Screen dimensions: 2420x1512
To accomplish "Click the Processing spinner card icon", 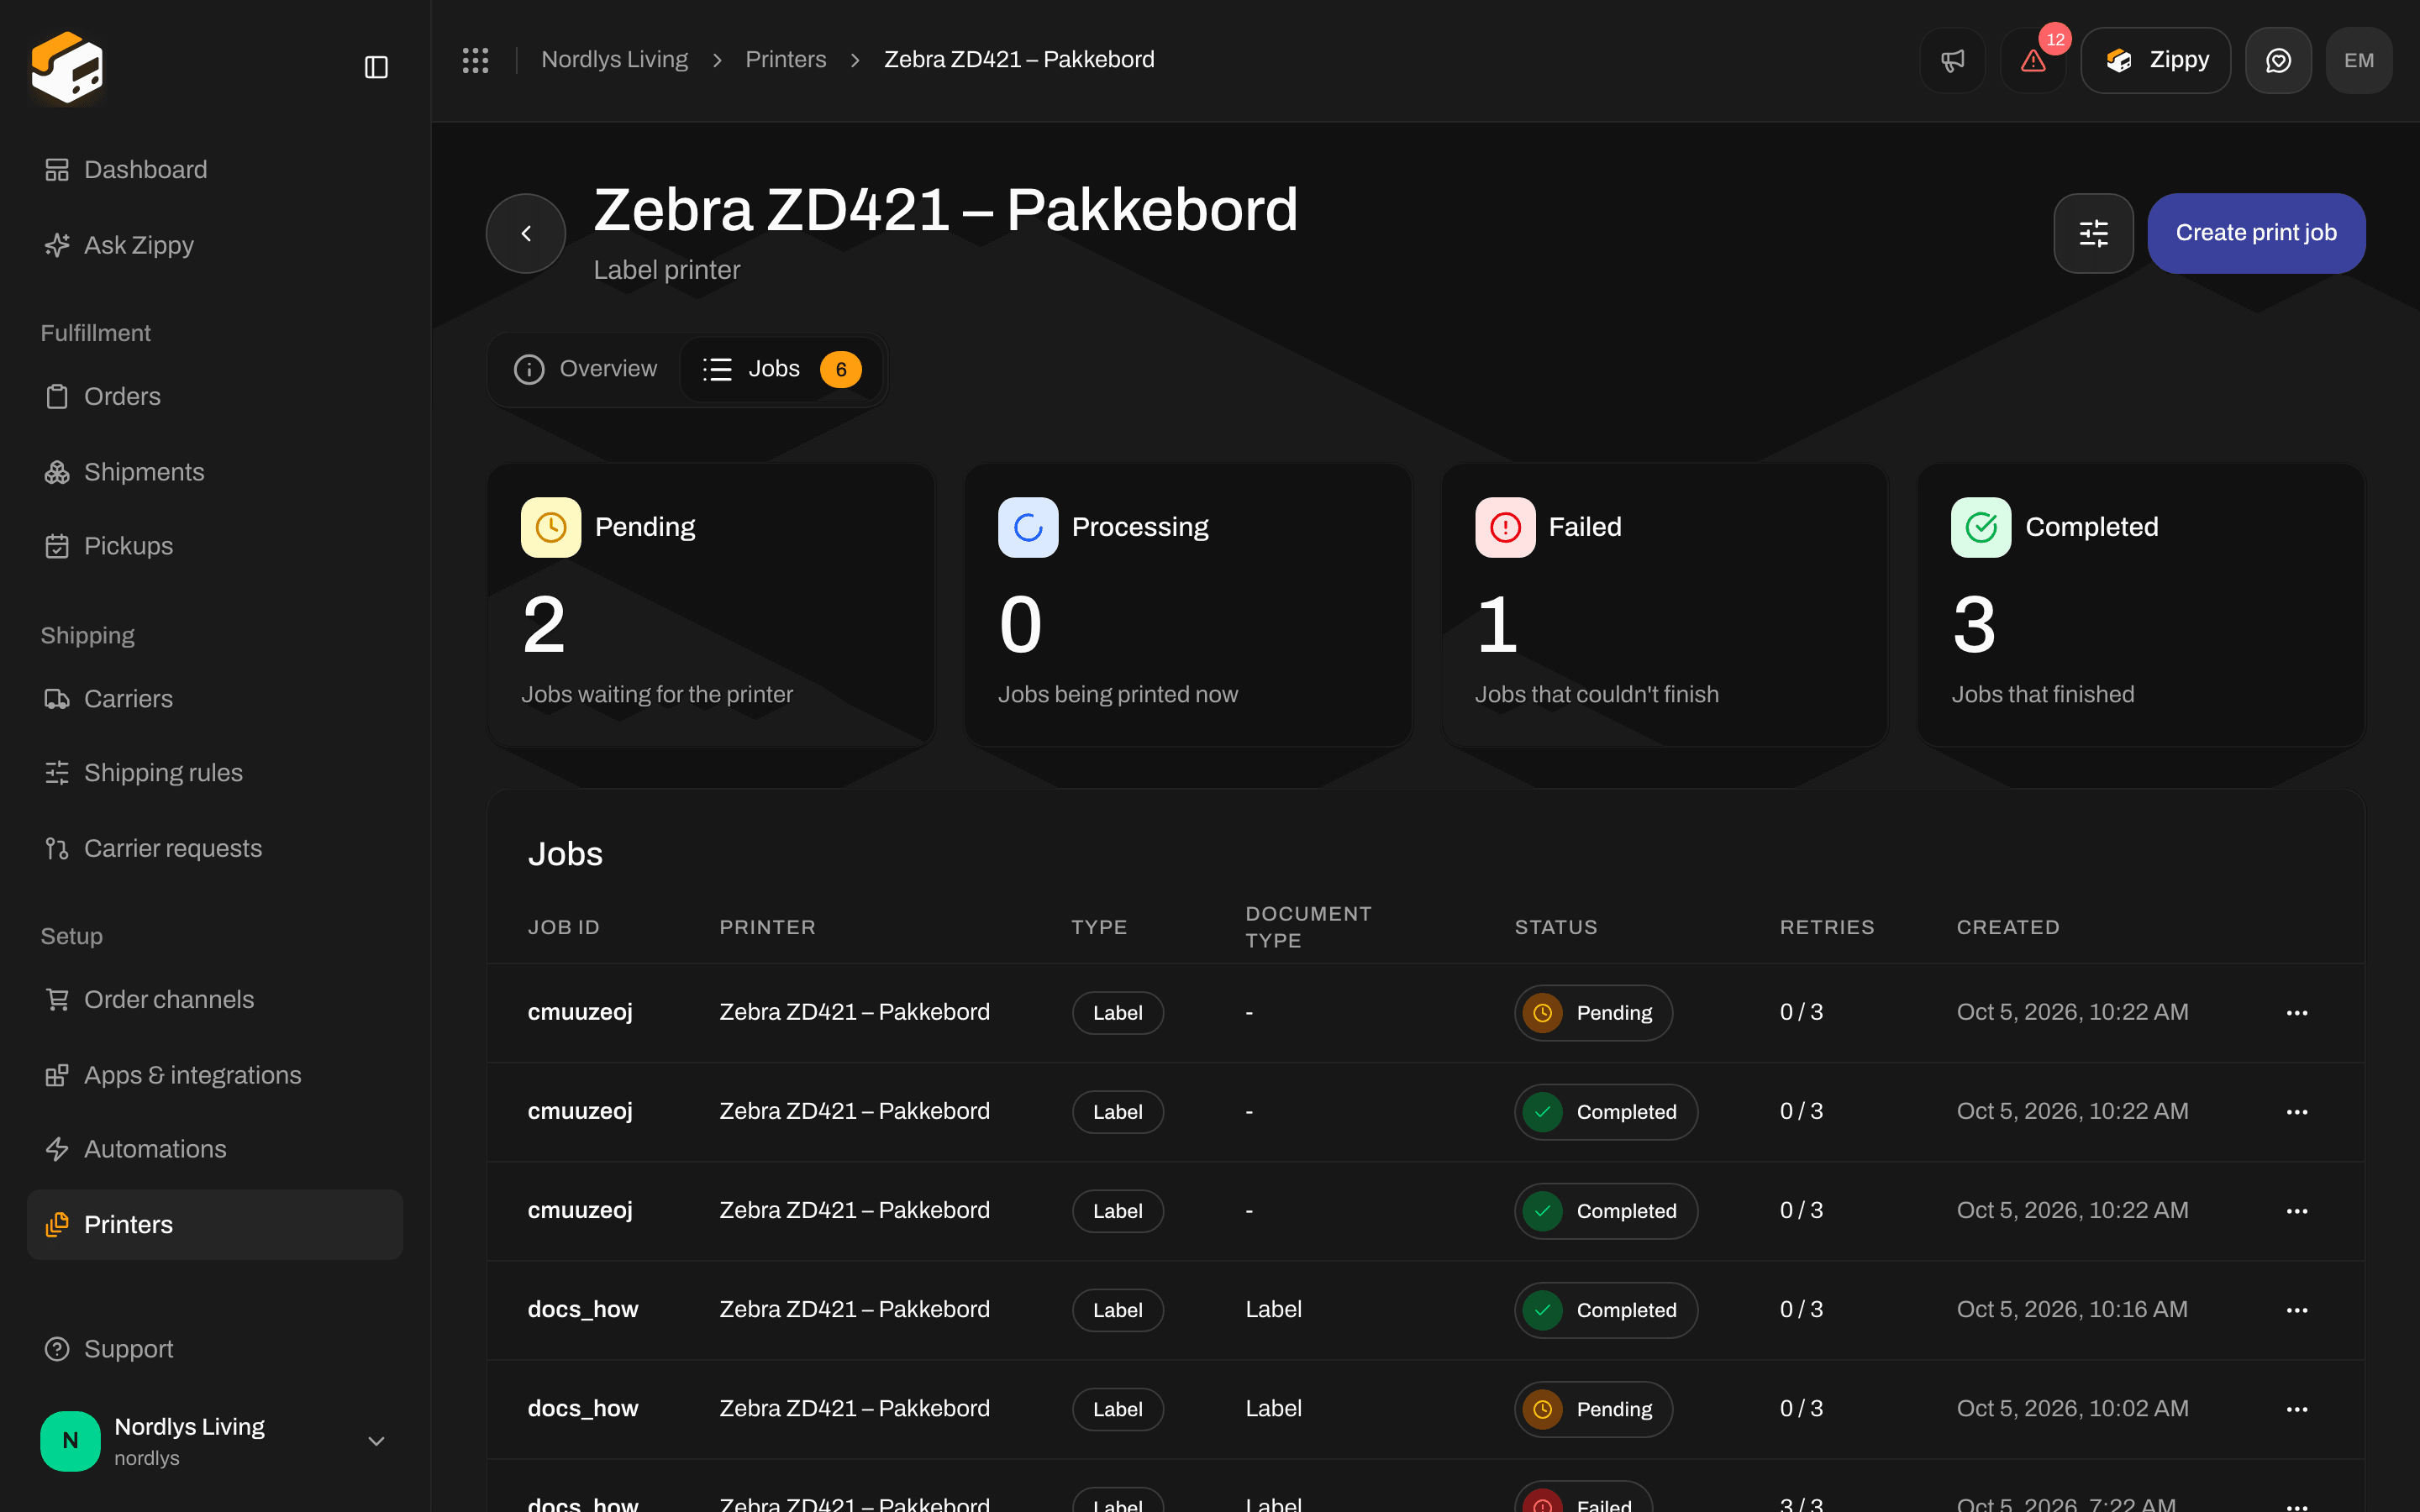I will [1028, 527].
